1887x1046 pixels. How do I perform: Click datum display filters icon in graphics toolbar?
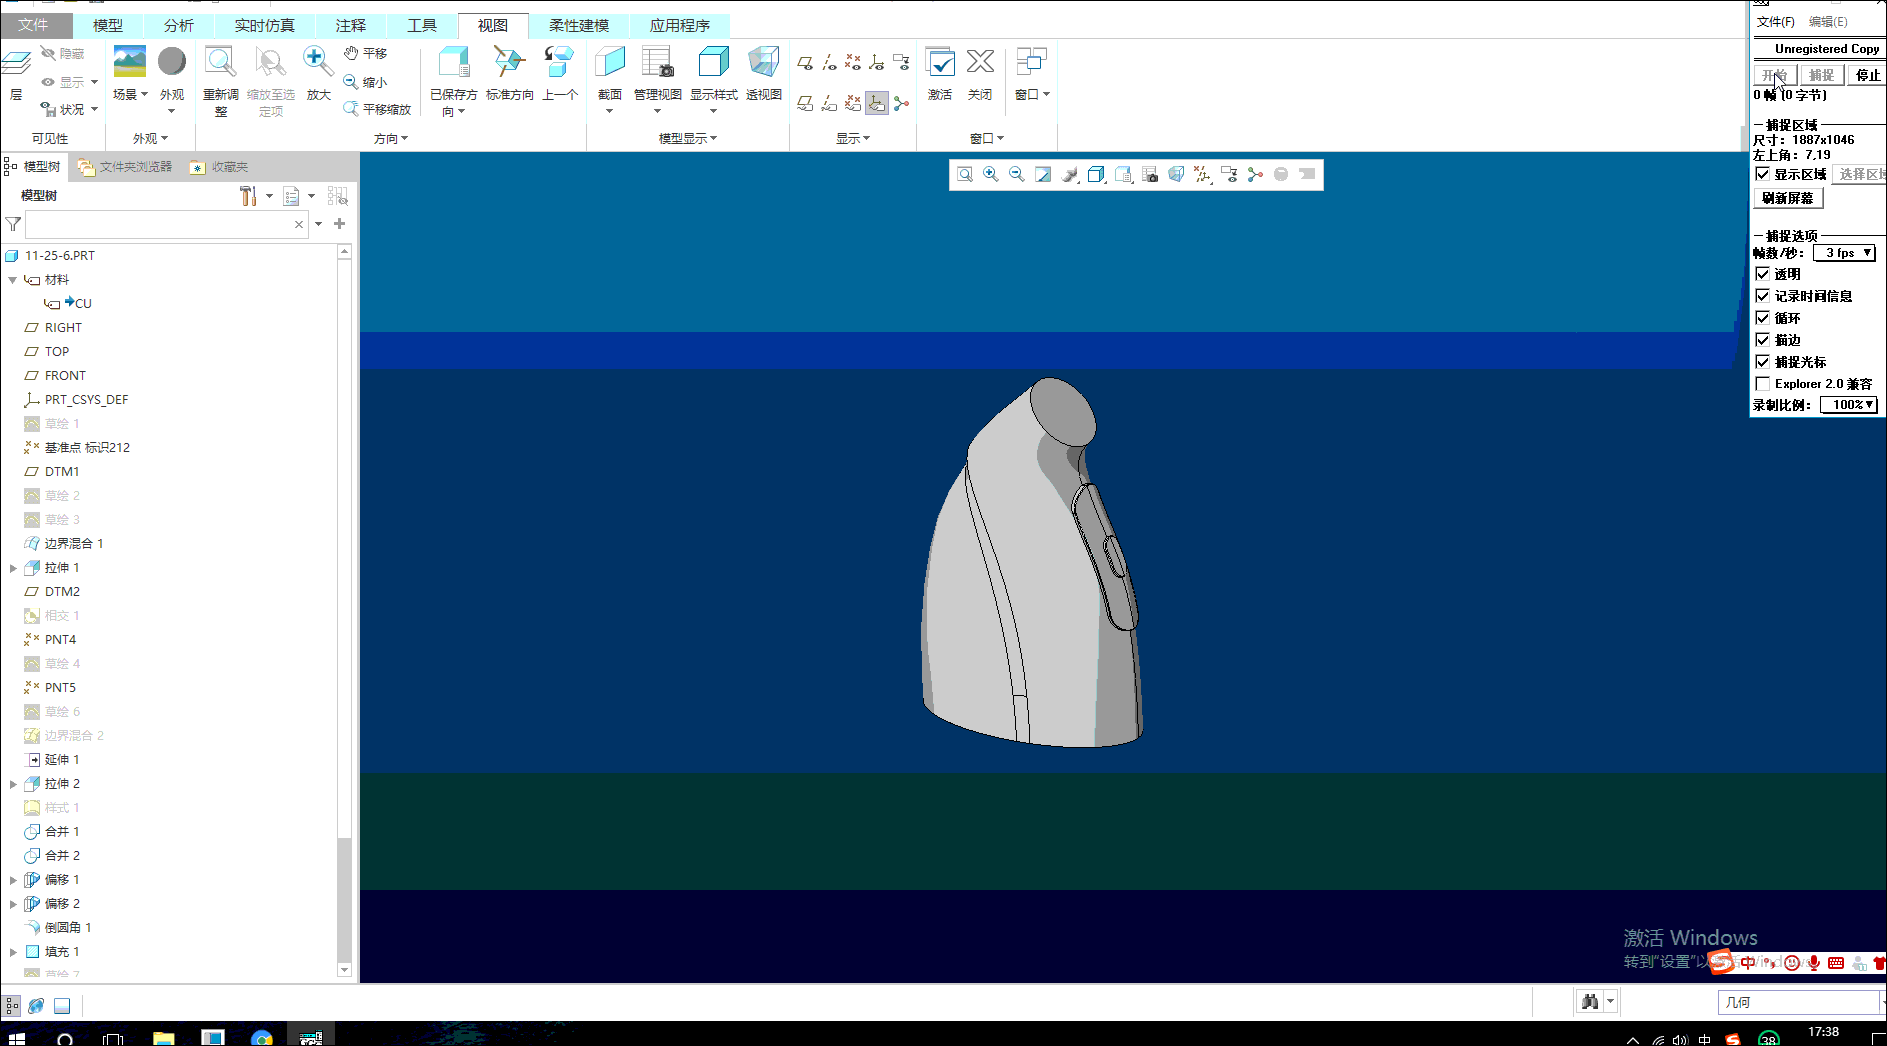tap(1202, 175)
